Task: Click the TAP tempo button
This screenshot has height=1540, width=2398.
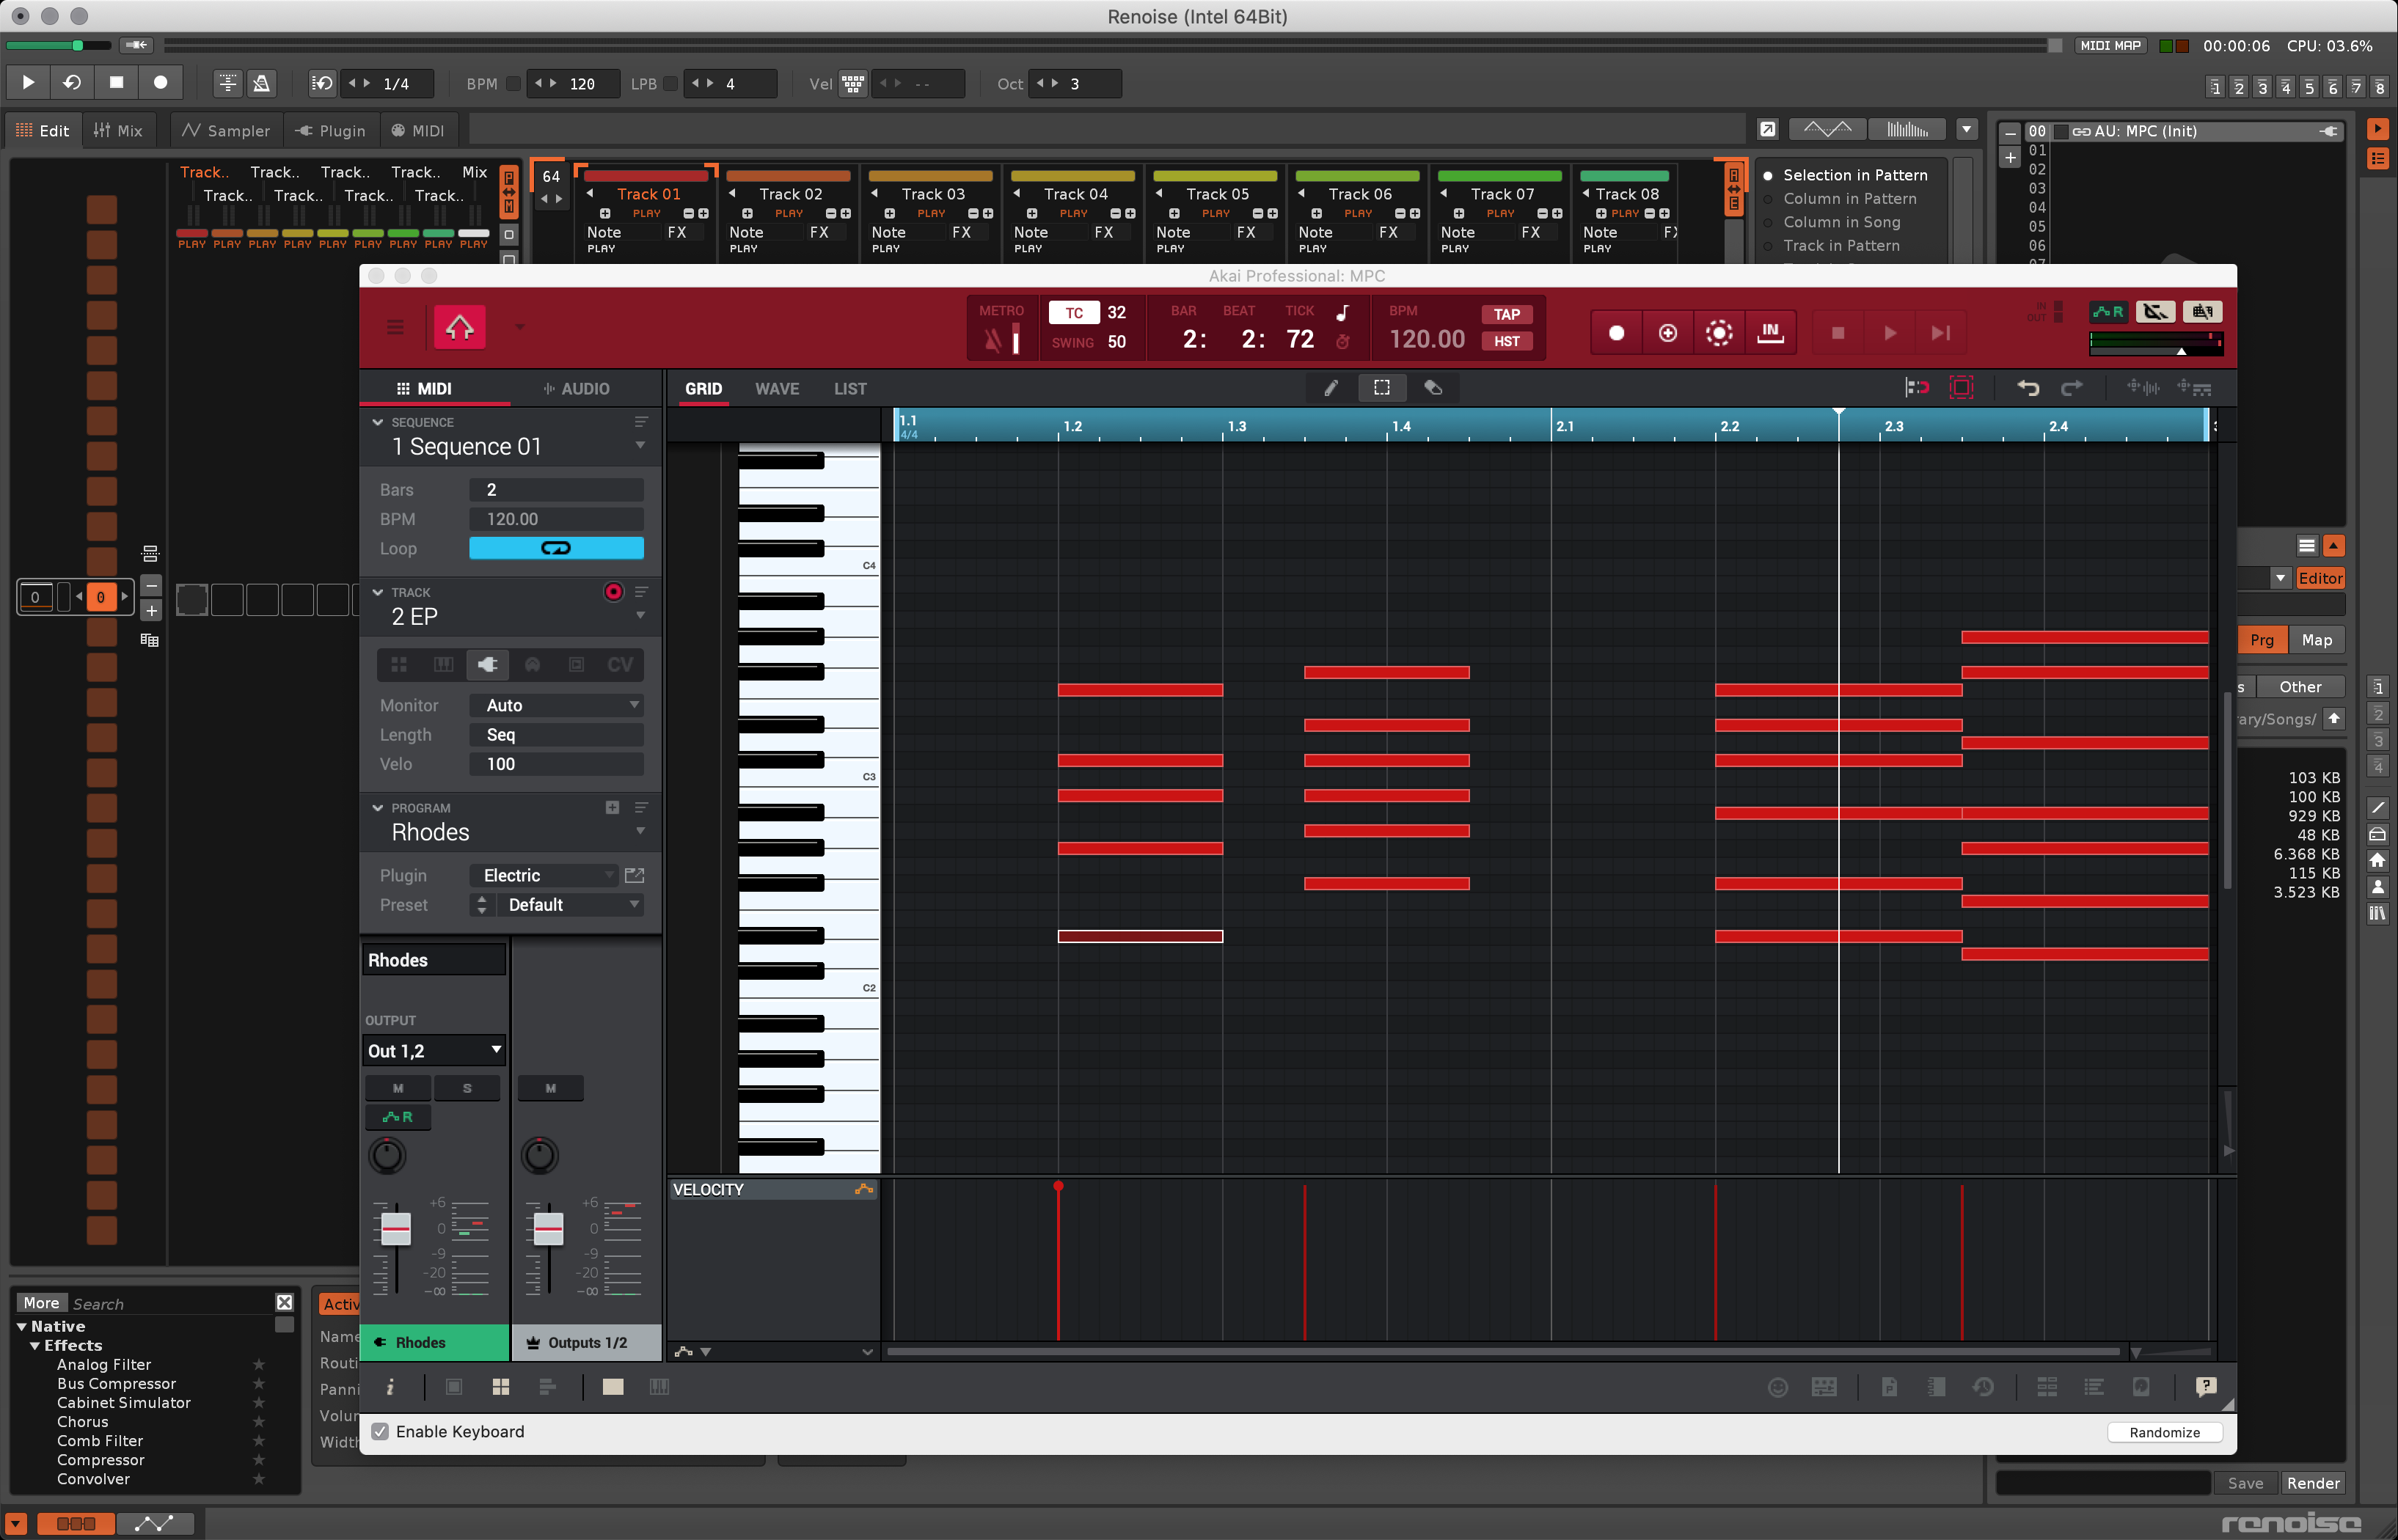Action: click(x=1506, y=314)
